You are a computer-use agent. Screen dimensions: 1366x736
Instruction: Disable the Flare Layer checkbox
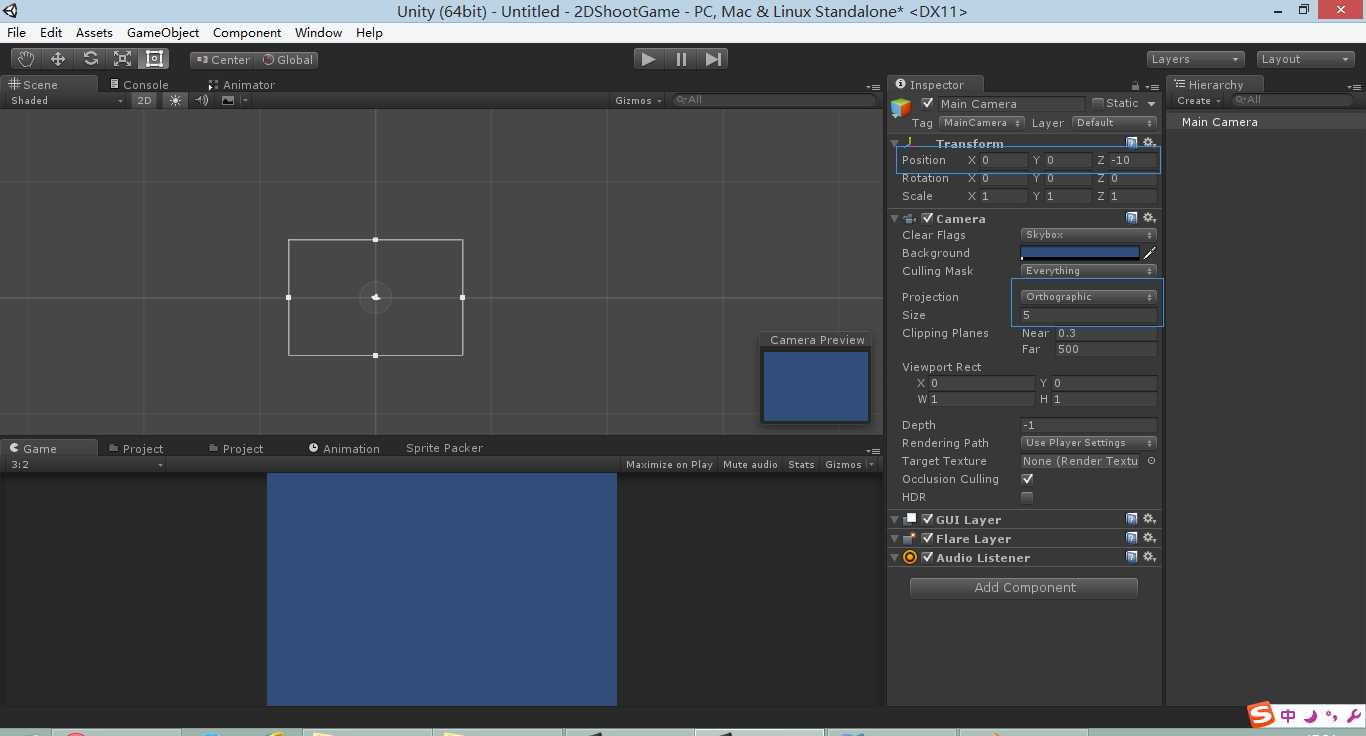(927, 538)
